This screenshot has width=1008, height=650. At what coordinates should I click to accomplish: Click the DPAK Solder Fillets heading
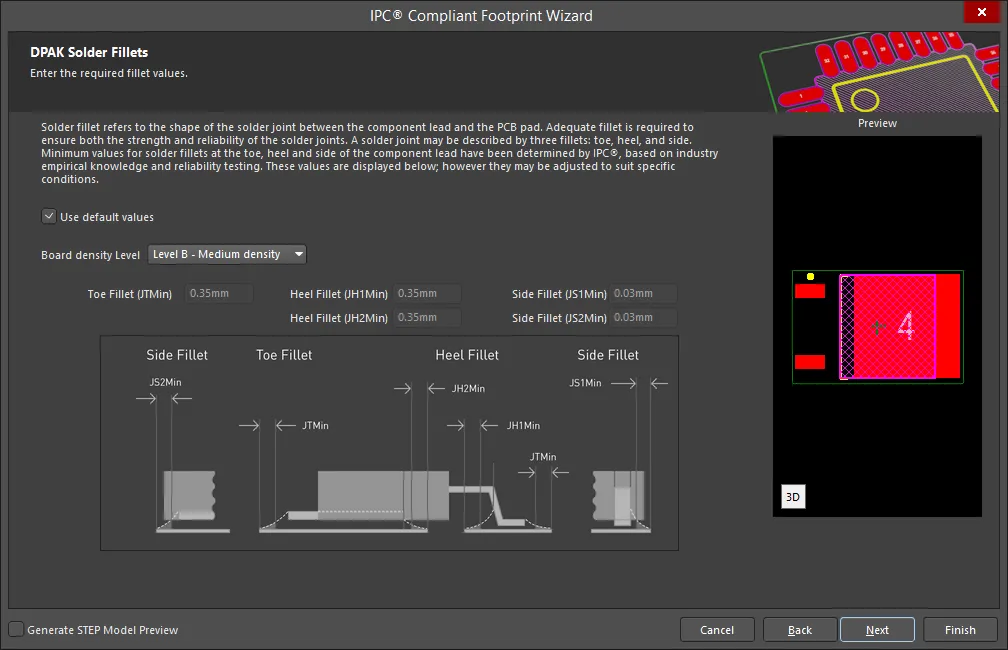pyautogui.click(x=89, y=53)
